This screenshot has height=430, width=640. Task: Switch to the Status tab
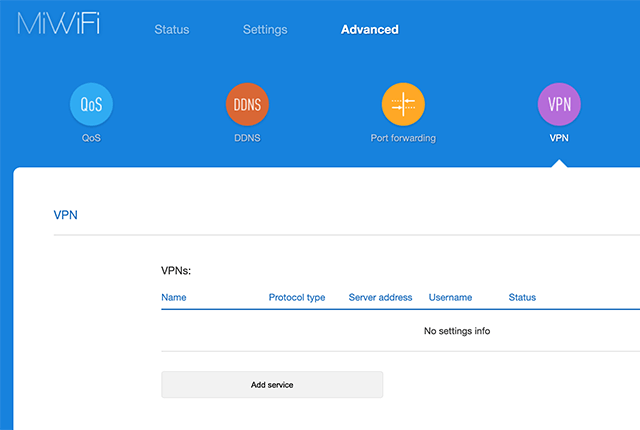coord(172,30)
